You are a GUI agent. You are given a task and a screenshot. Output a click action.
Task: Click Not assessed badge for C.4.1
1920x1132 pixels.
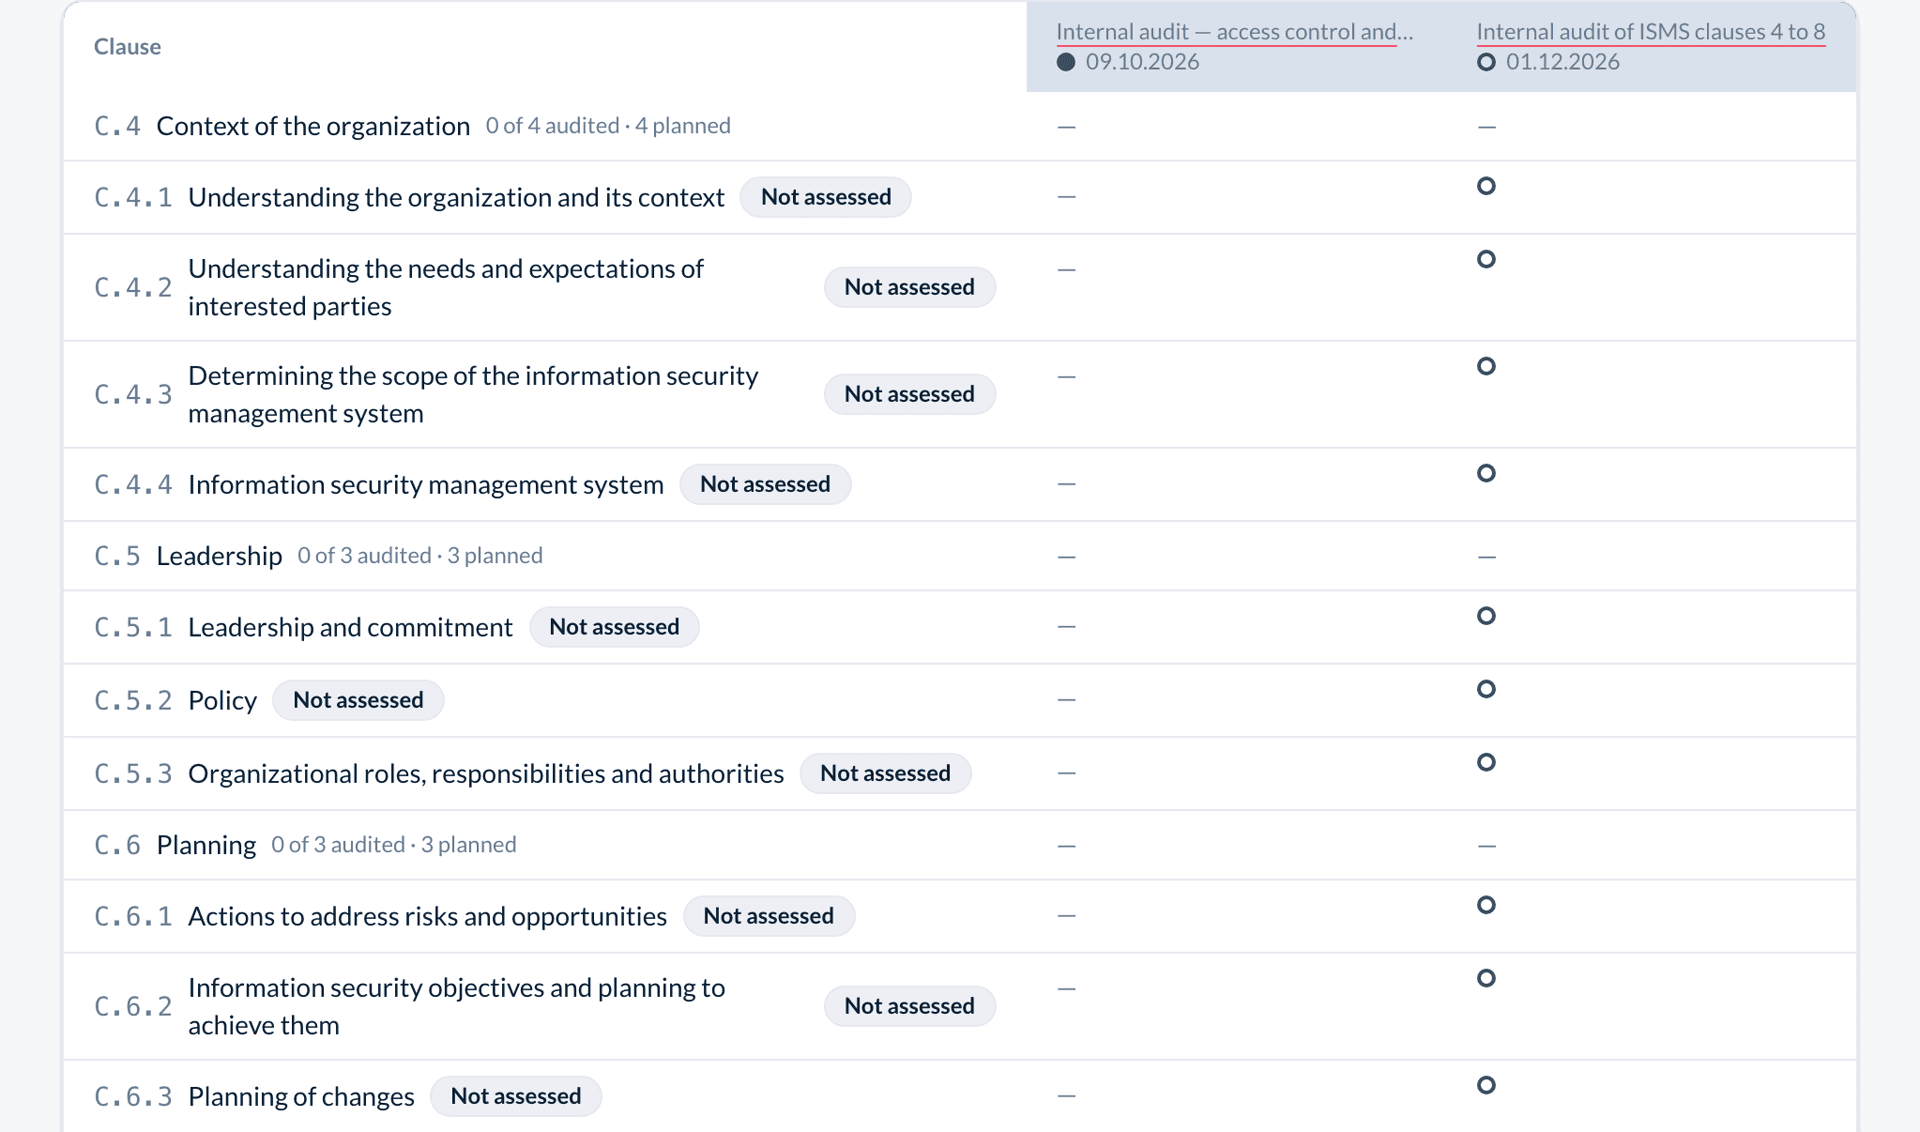click(826, 197)
